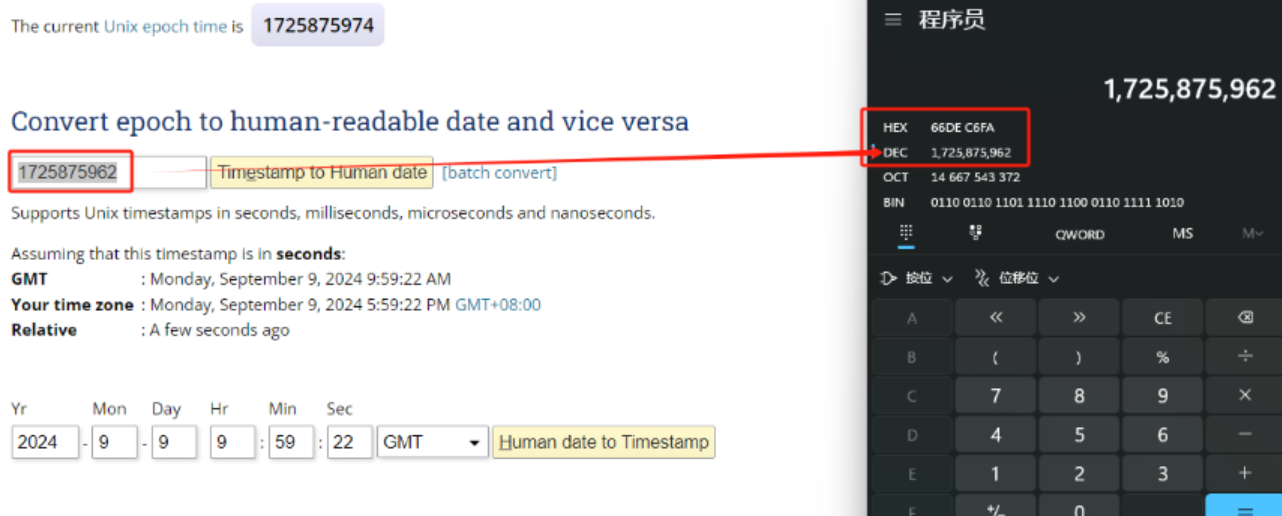Click the number 3 key
1282x516 pixels.
(1162, 474)
